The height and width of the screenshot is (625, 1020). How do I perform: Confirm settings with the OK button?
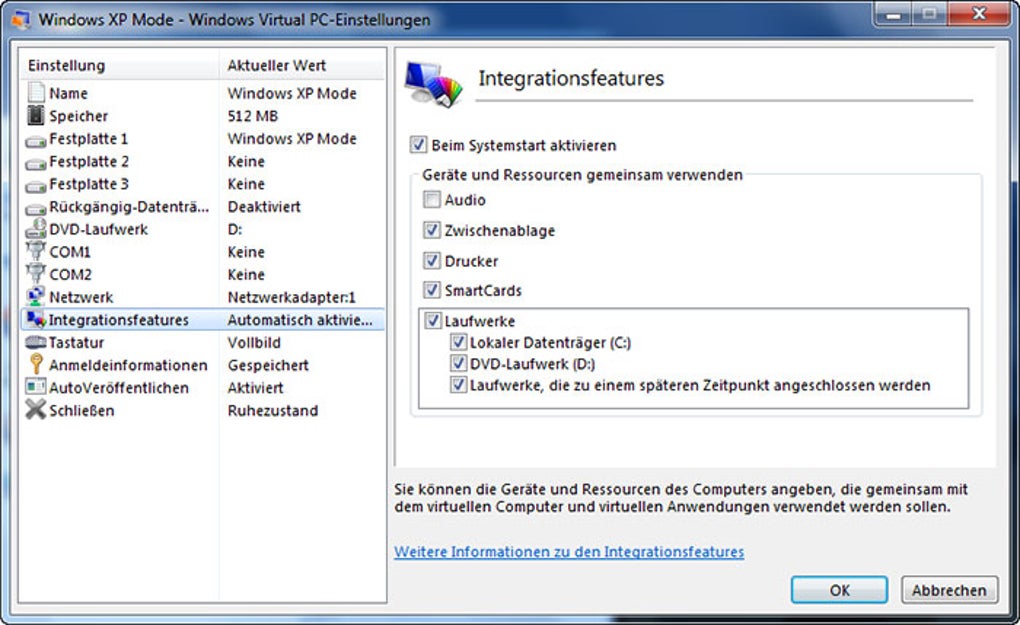[x=839, y=590]
